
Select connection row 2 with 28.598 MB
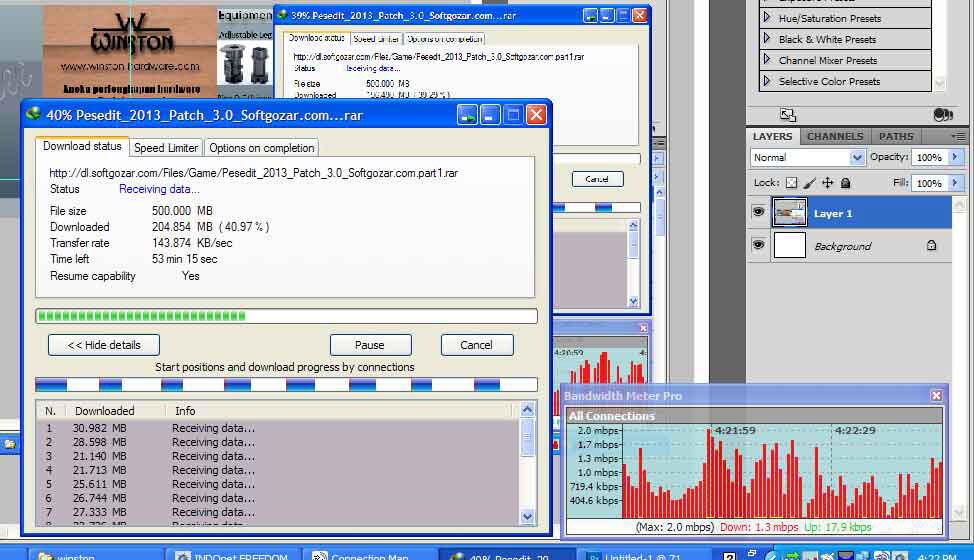coord(278,442)
